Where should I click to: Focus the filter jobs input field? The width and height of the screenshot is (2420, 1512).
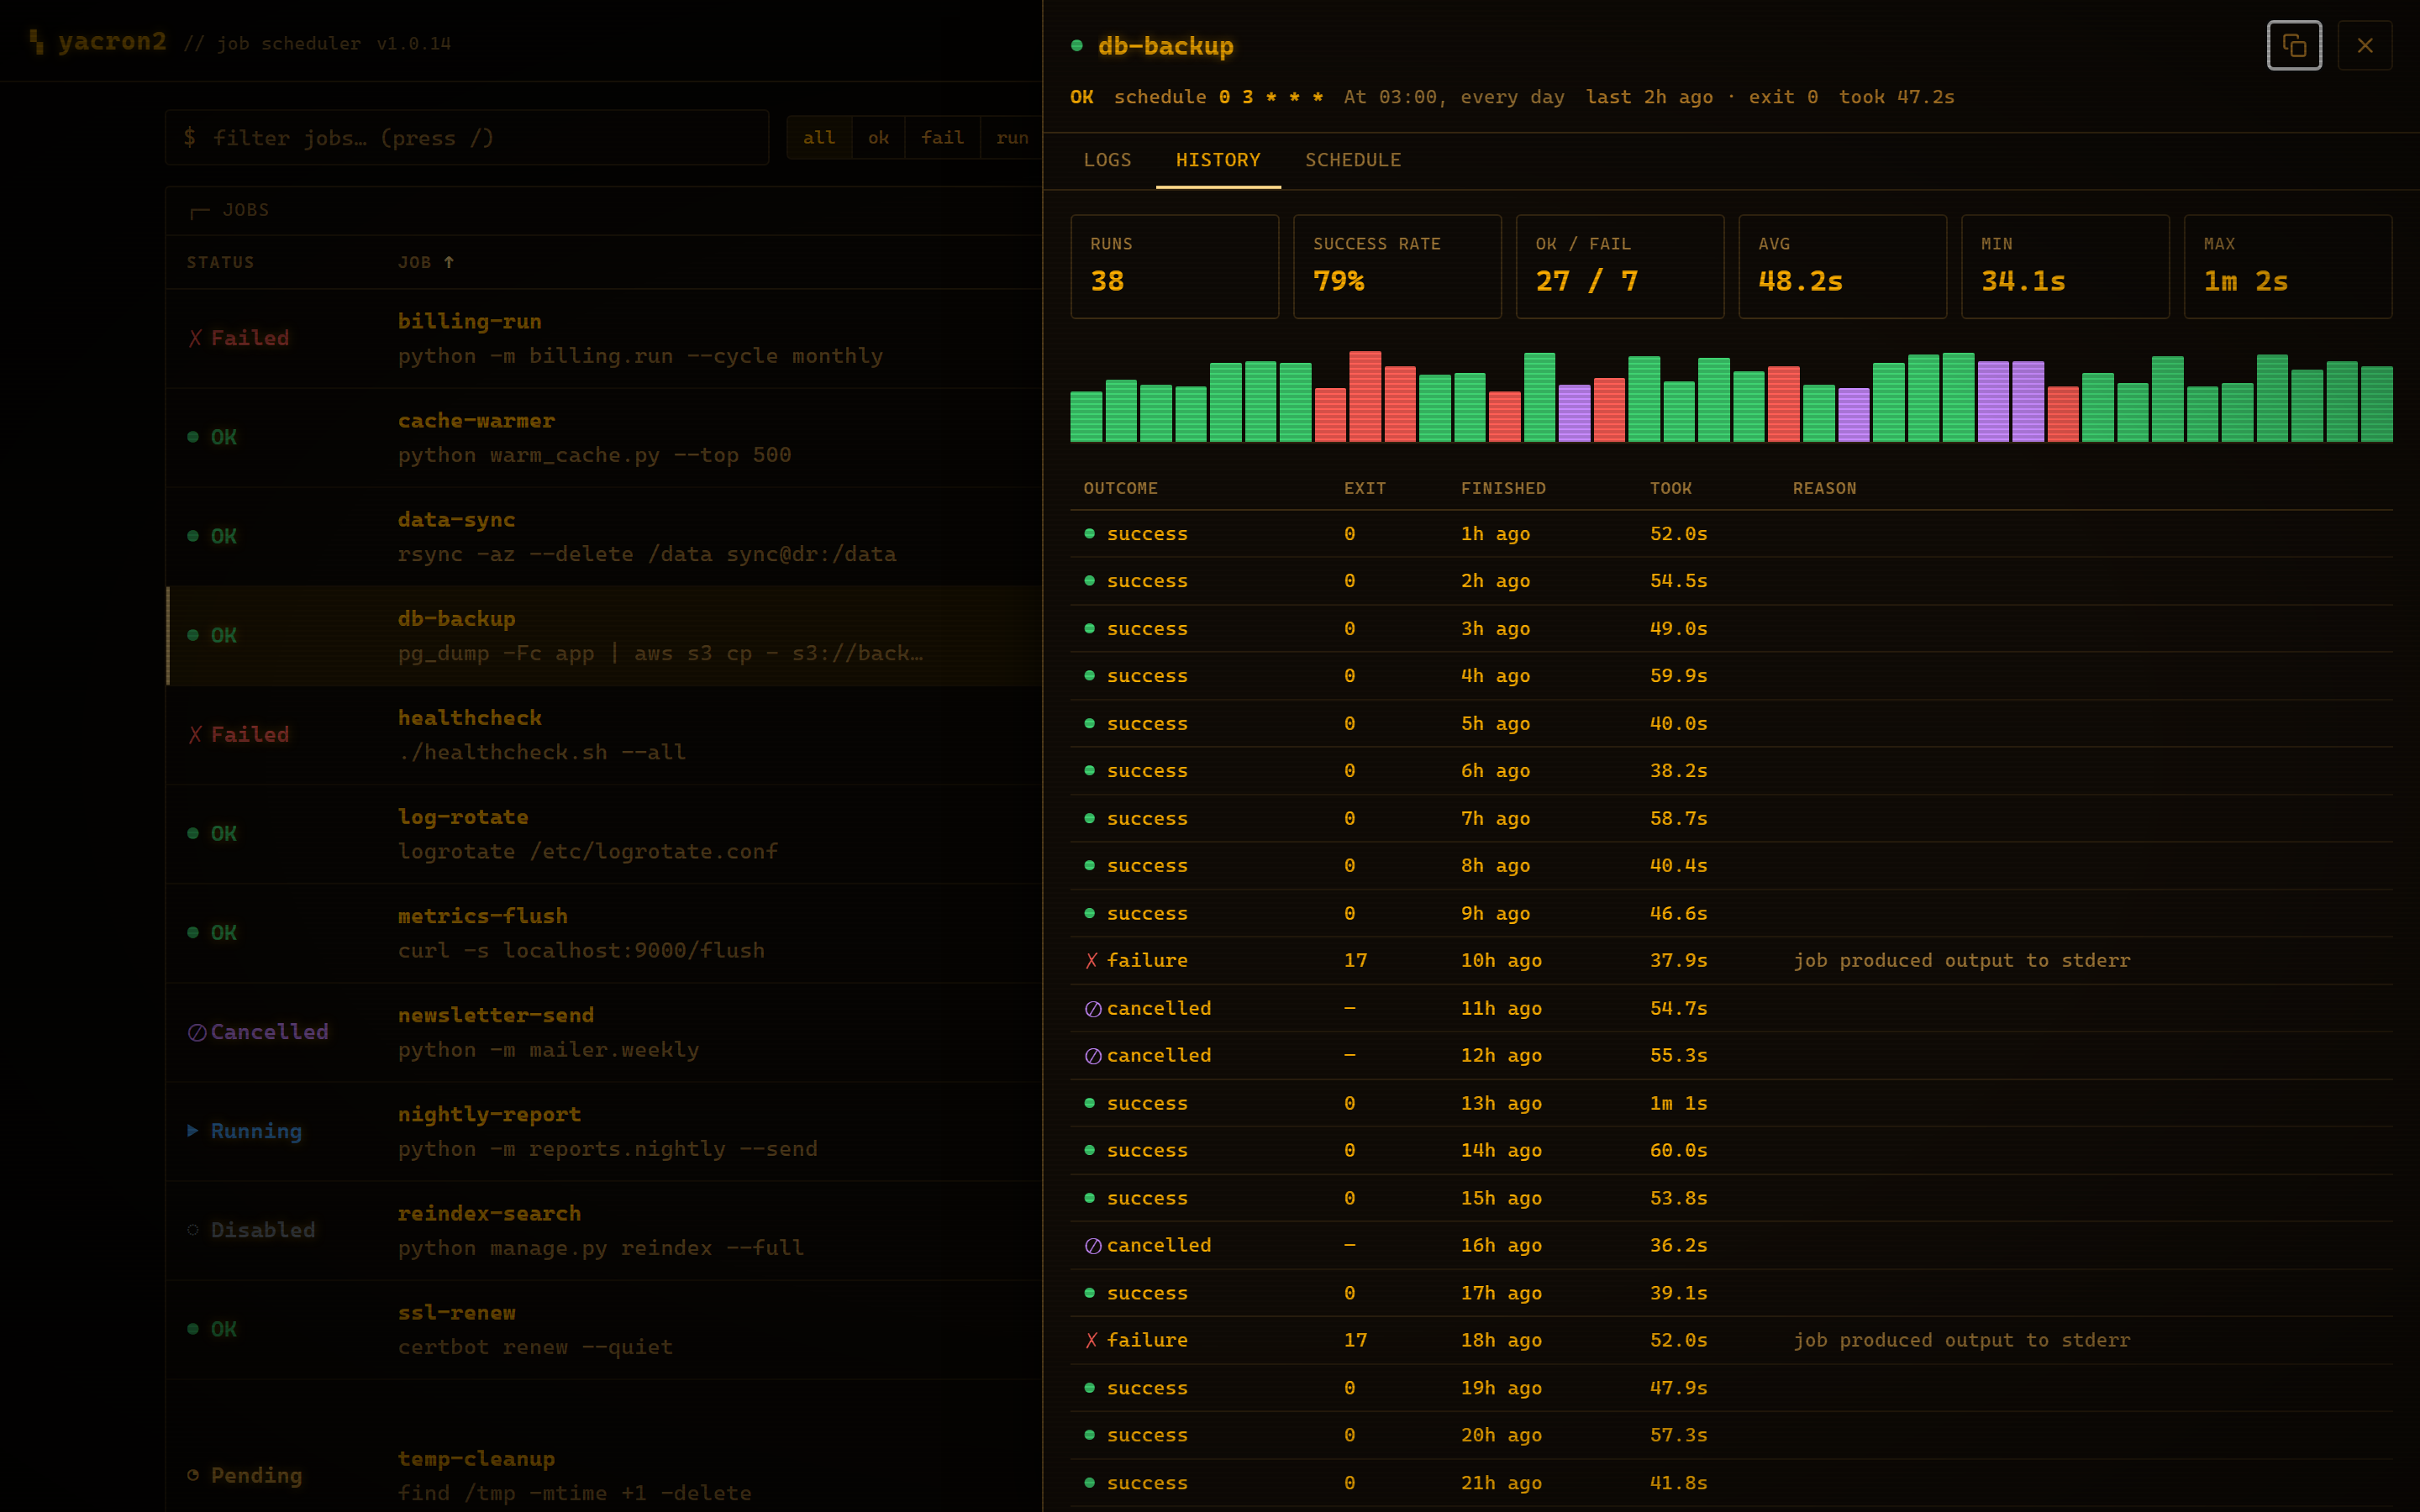[x=467, y=138]
